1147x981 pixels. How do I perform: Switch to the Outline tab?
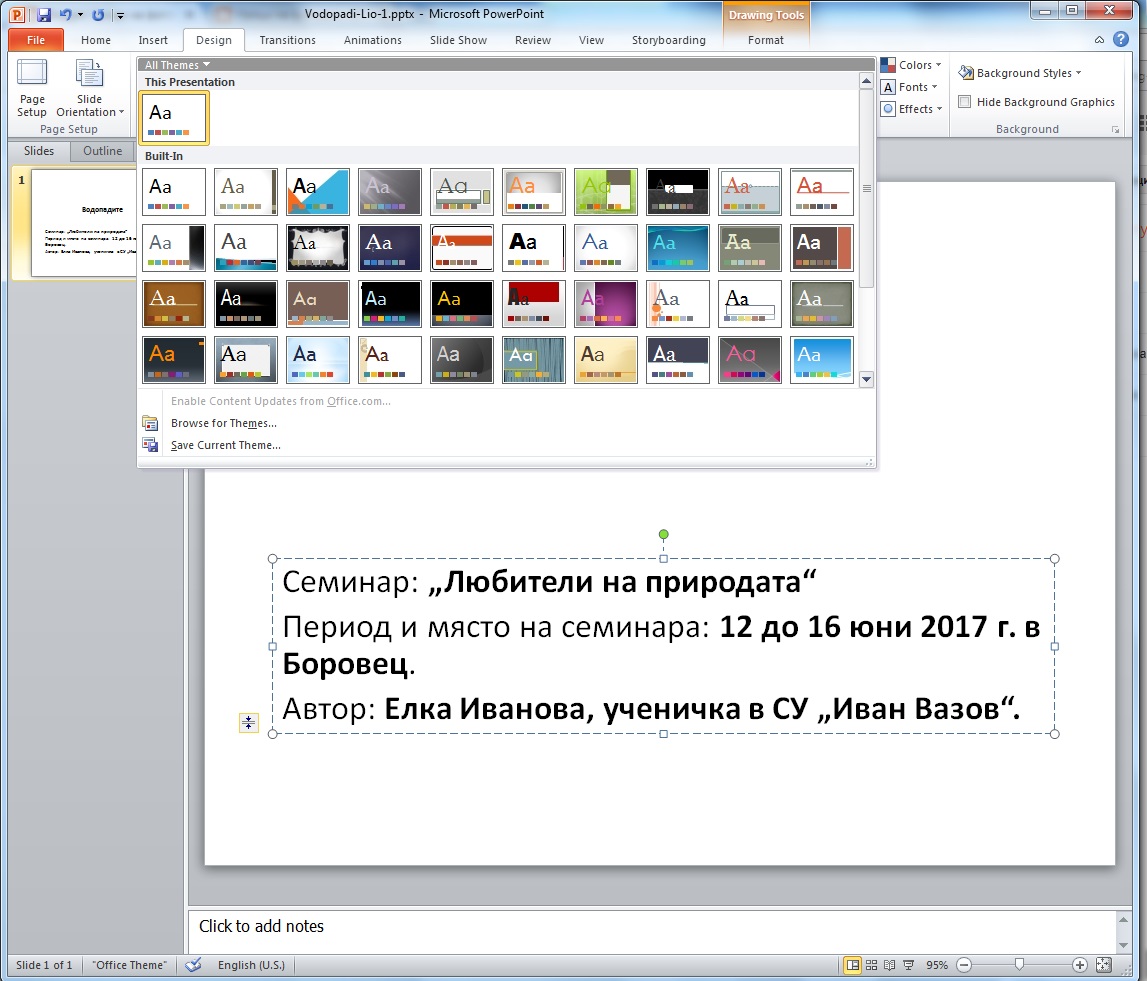[x=102, y=151]
